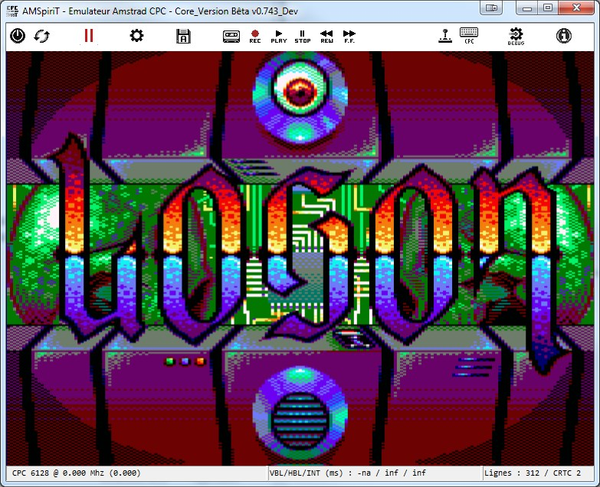Image resolution: width=600 pixels, height=487 pixels.
Task: Fast-forward the tape with F.F.
Action: (349, 36)
